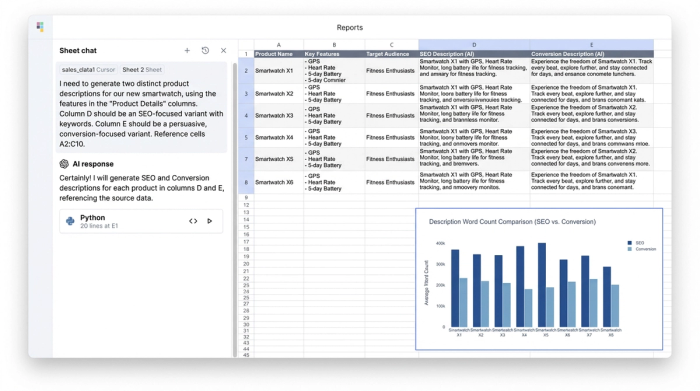Screen dimensions: 700x391
Task: Select the select-all corner cell of the grid
Action: [246, 45]
